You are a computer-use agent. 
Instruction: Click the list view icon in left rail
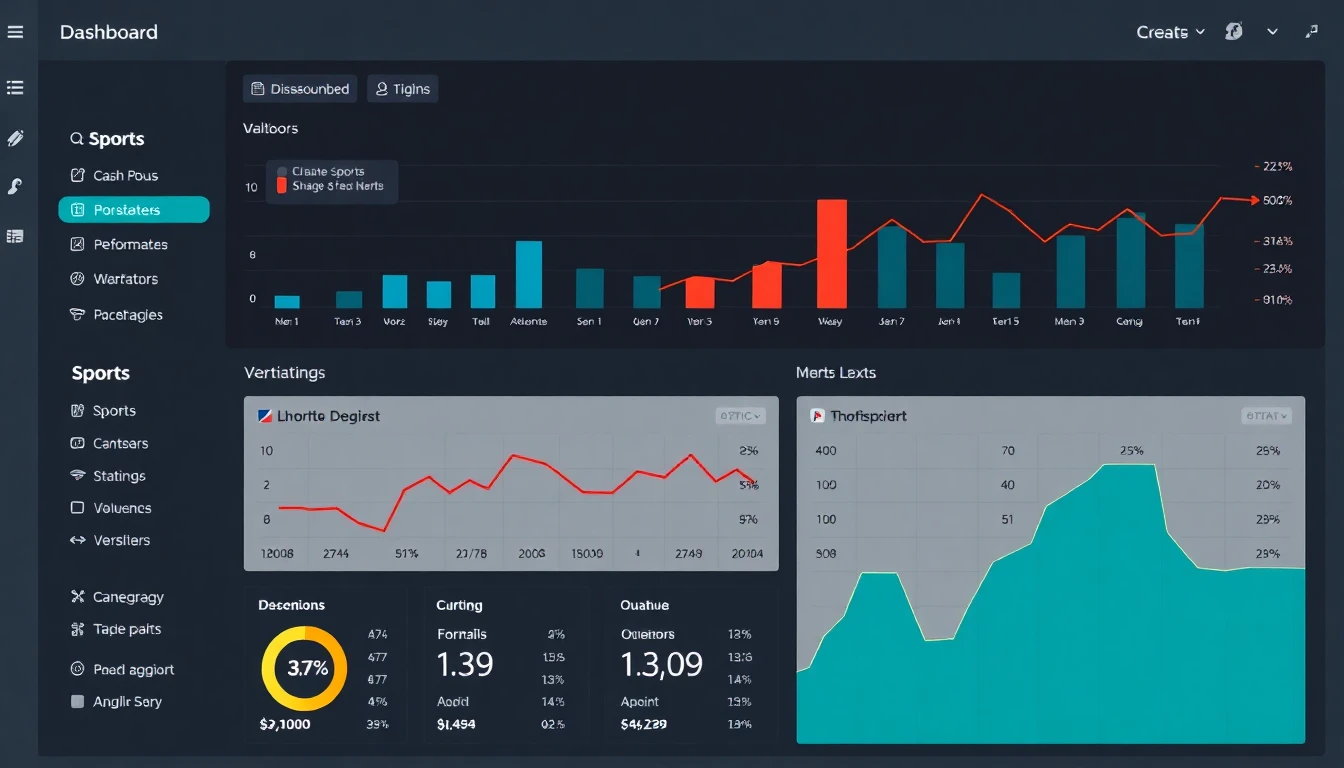pyautogui.click(x=15, y=88)
